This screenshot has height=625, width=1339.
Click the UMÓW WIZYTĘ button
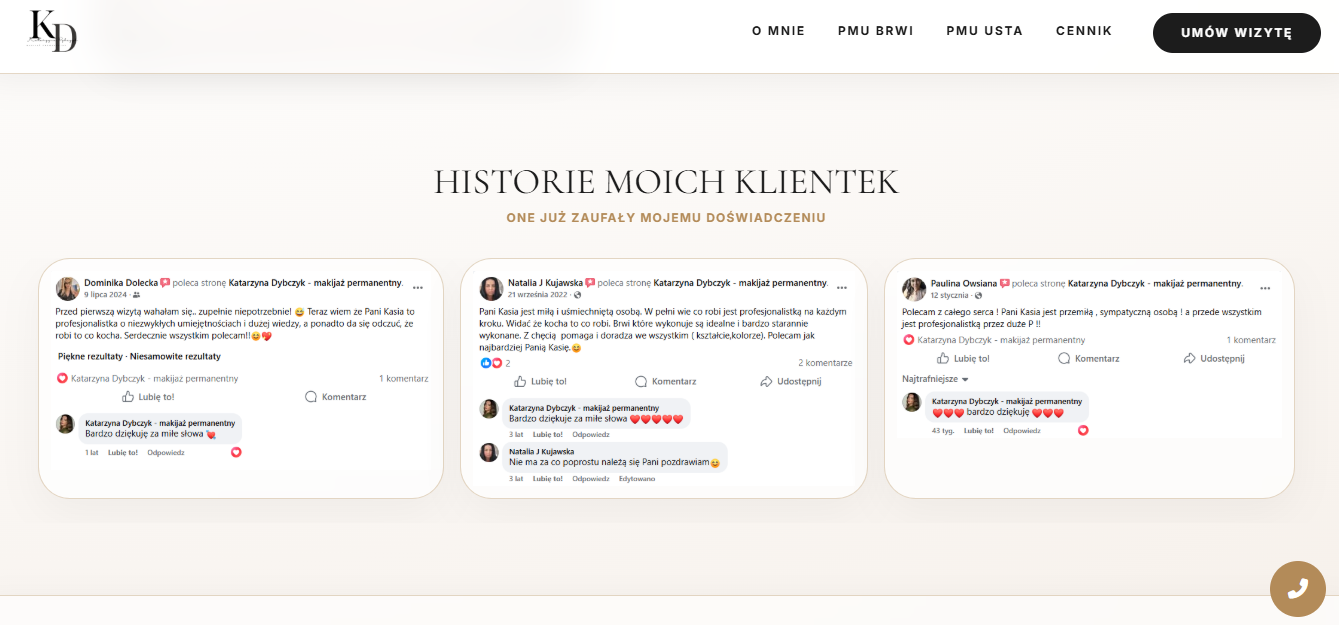[1236, 33]
